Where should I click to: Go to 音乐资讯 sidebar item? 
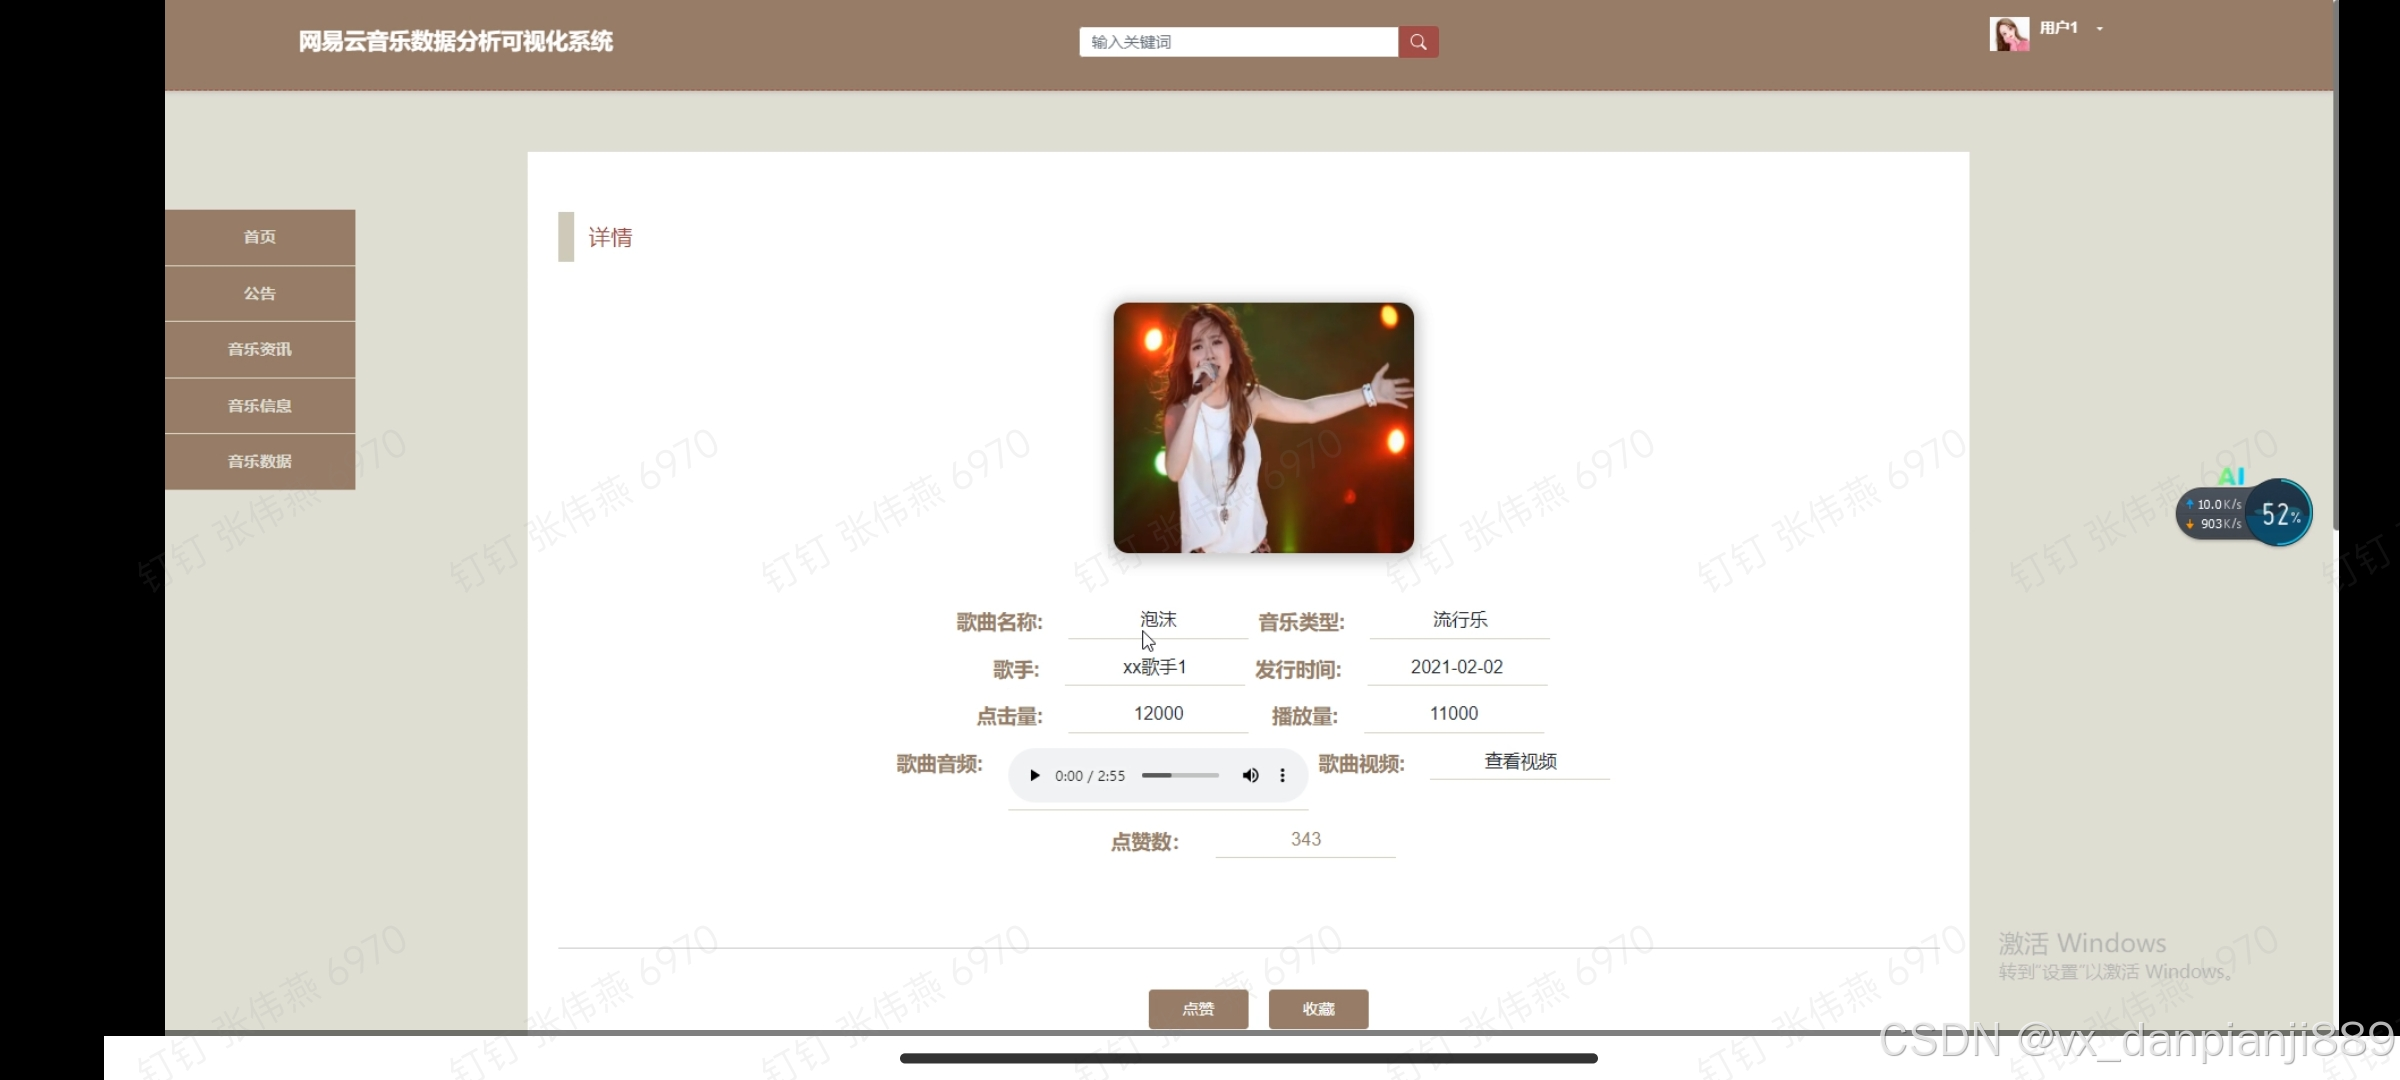[260, 350]
